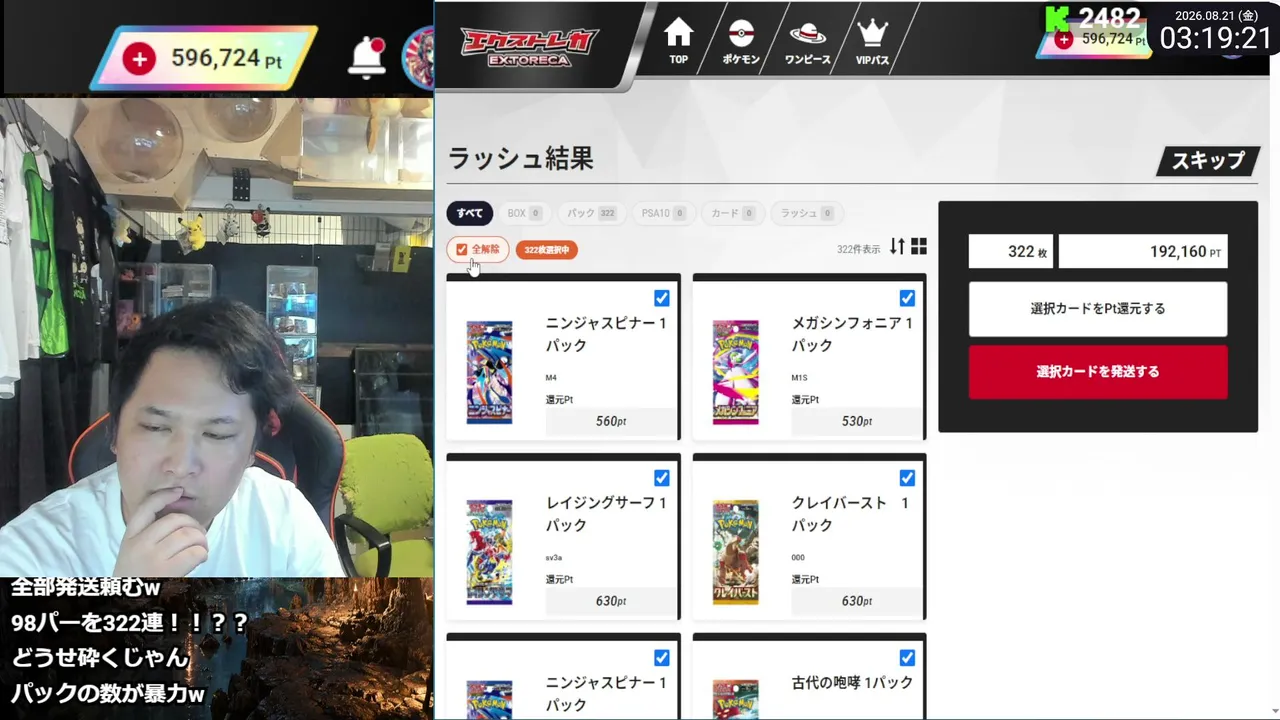Click the EXTORECA site logo

click(x=530, y=46)
